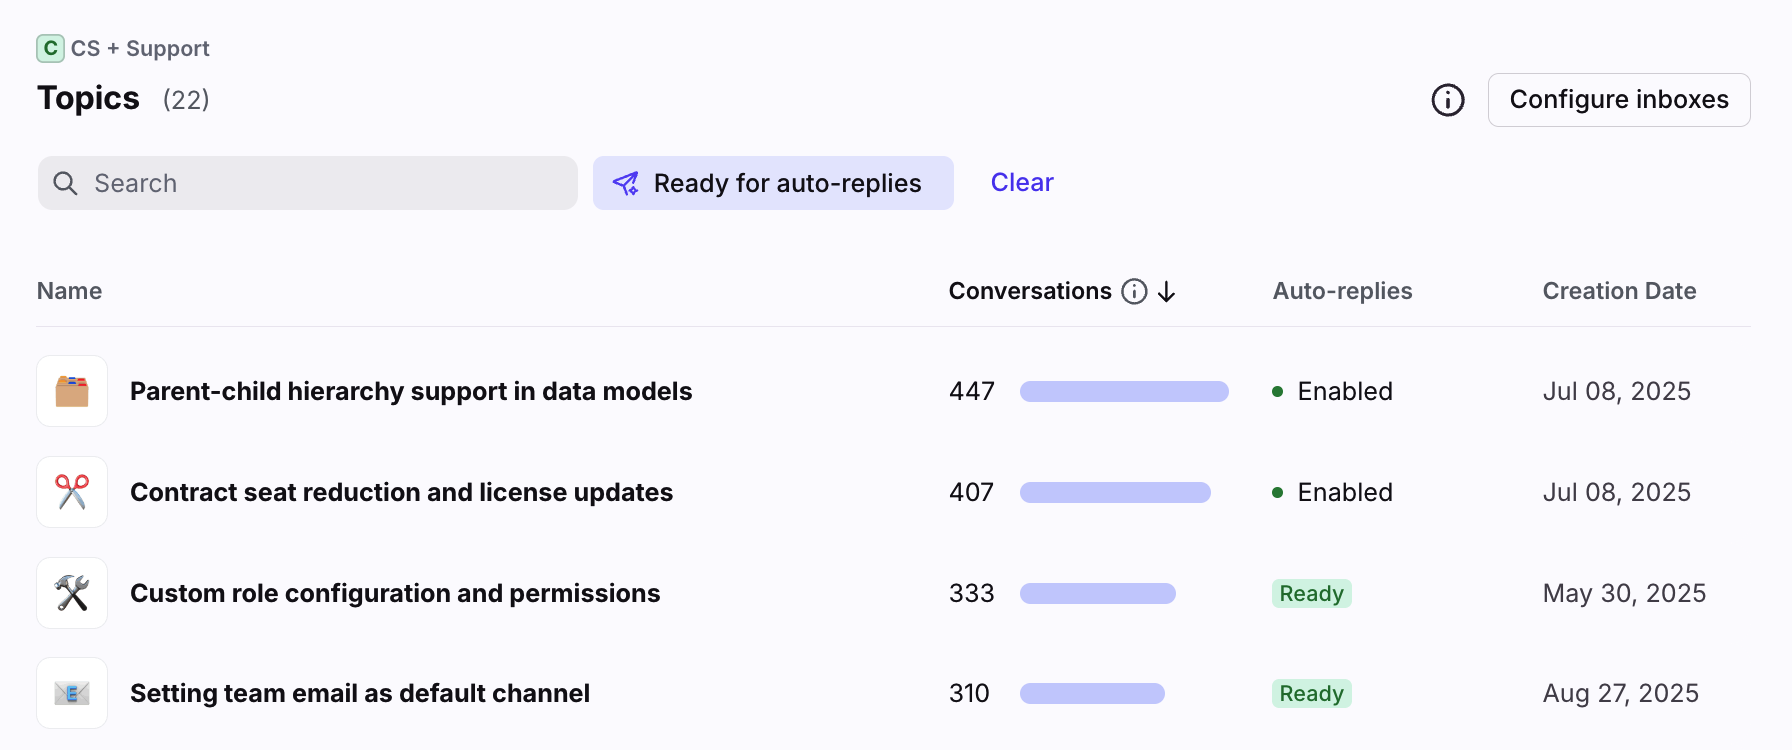This screenshot has width=1792, height=750.
Task: Sort topics by the Name column
Action: (x=70, y=291)
